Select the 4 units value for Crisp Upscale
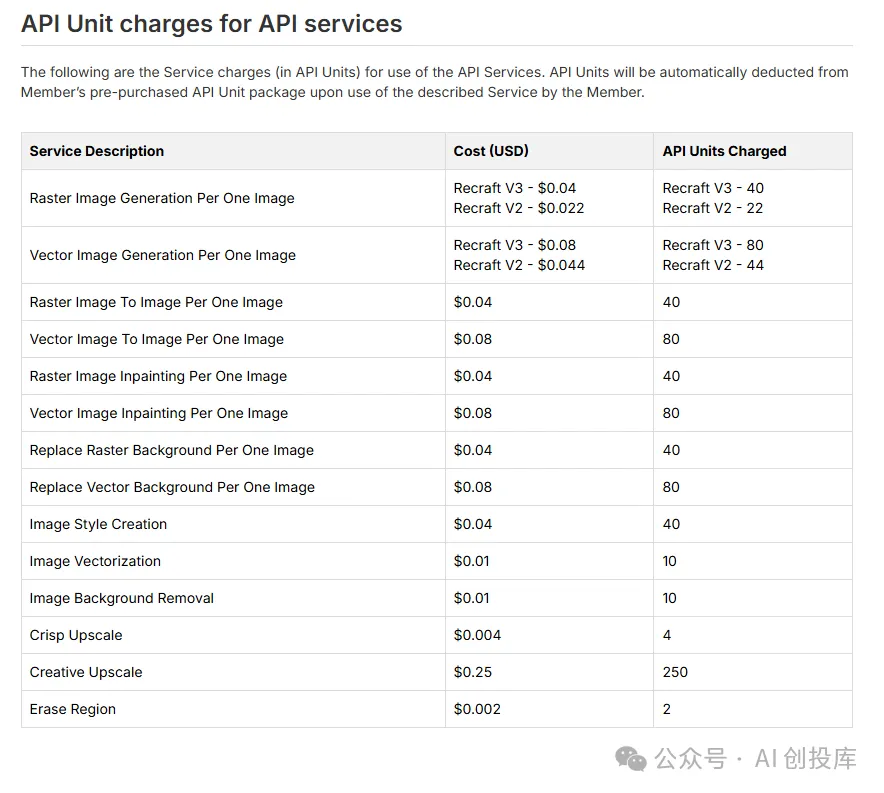The image size is (884, 793). (x=667, y=635)
